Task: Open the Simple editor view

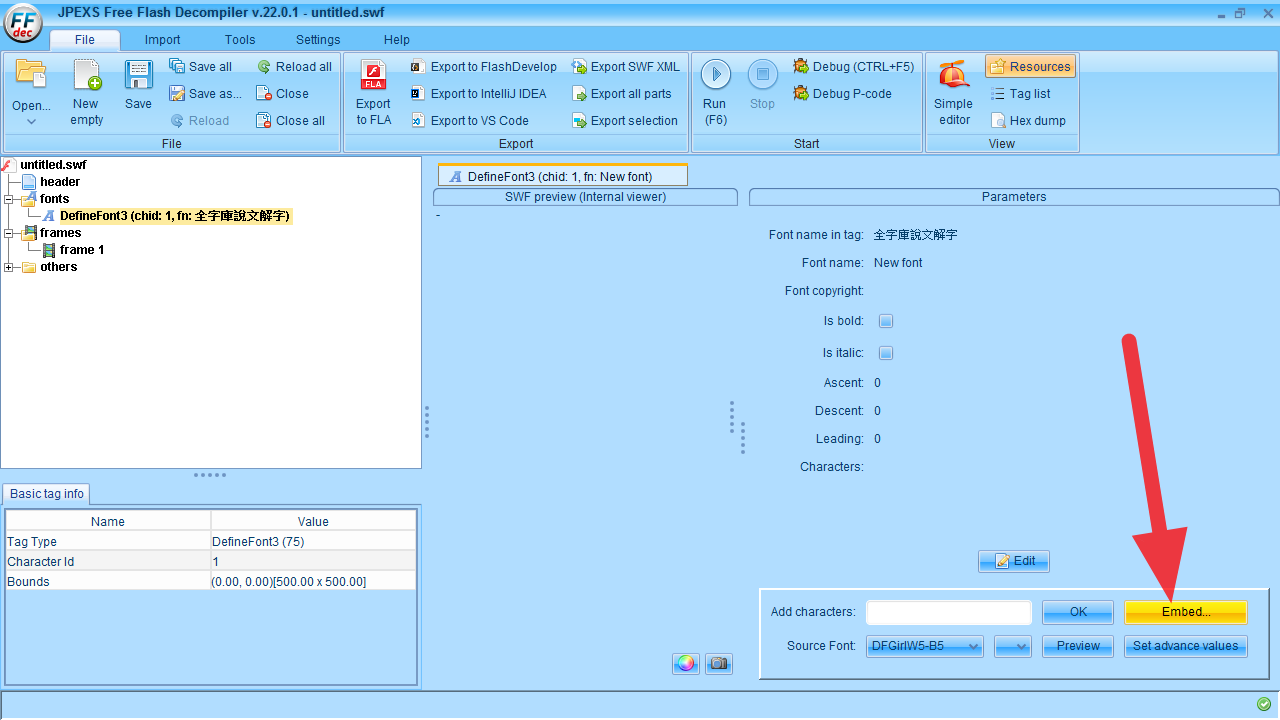Action: coord(954,92)
